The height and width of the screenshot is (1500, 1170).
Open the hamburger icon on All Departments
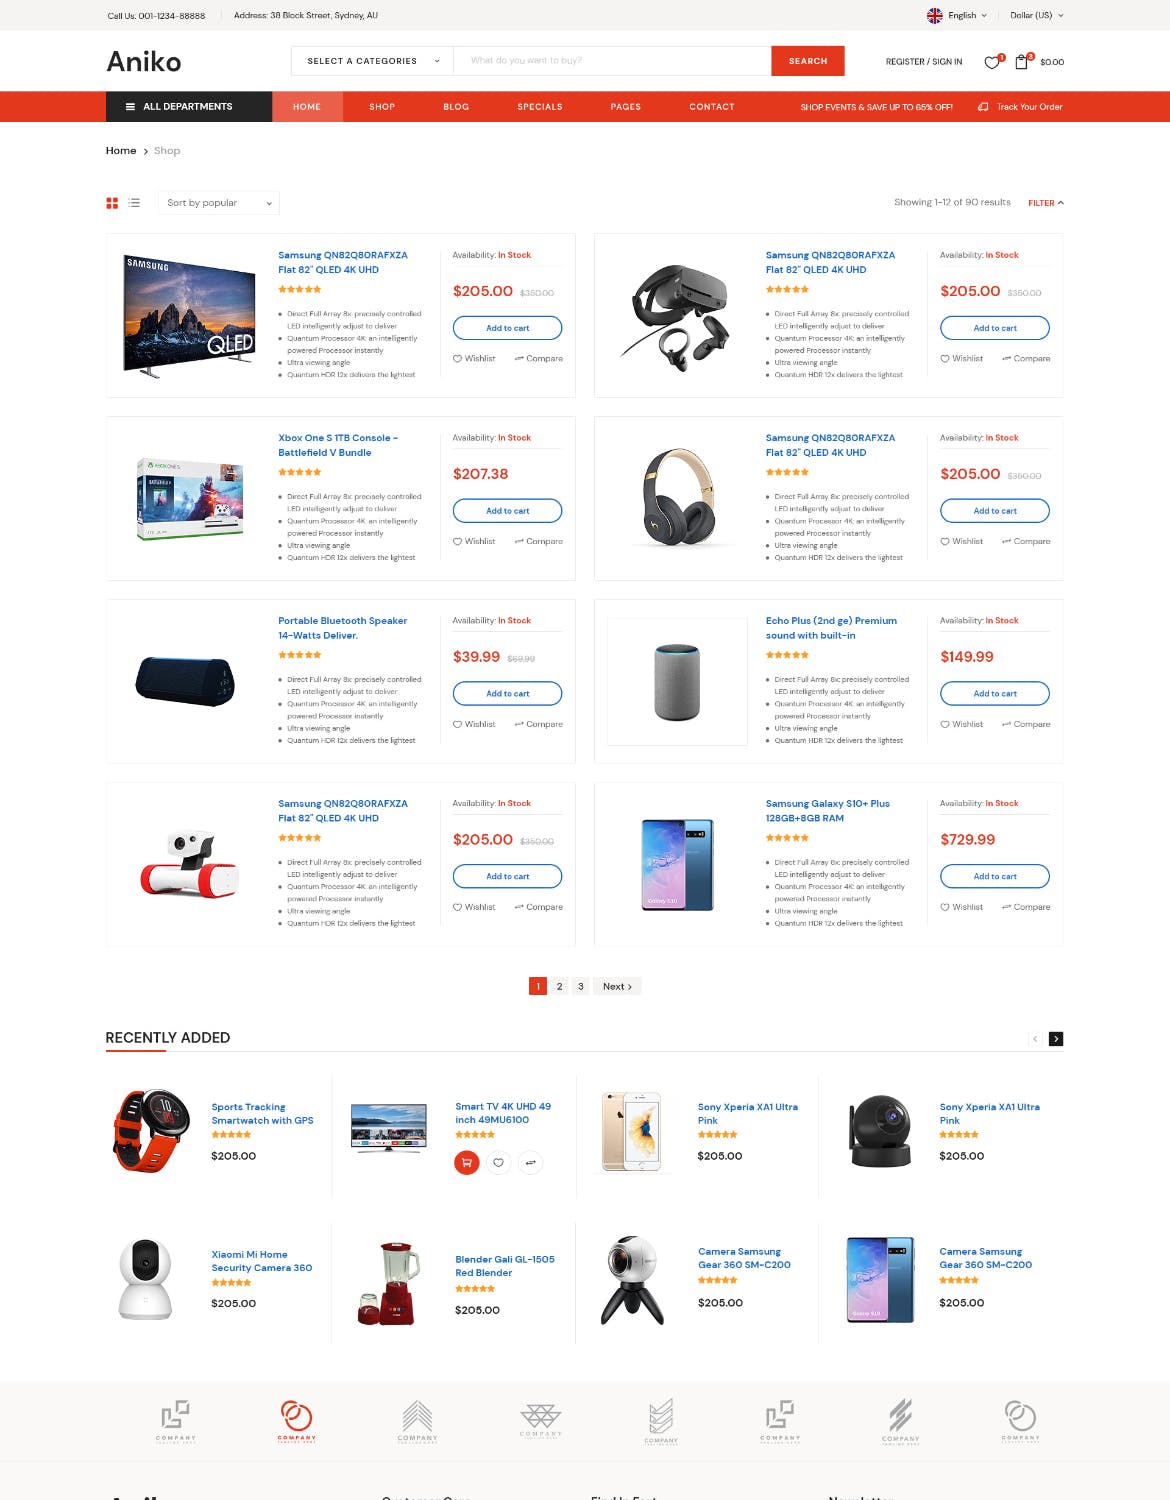[128, 106]
